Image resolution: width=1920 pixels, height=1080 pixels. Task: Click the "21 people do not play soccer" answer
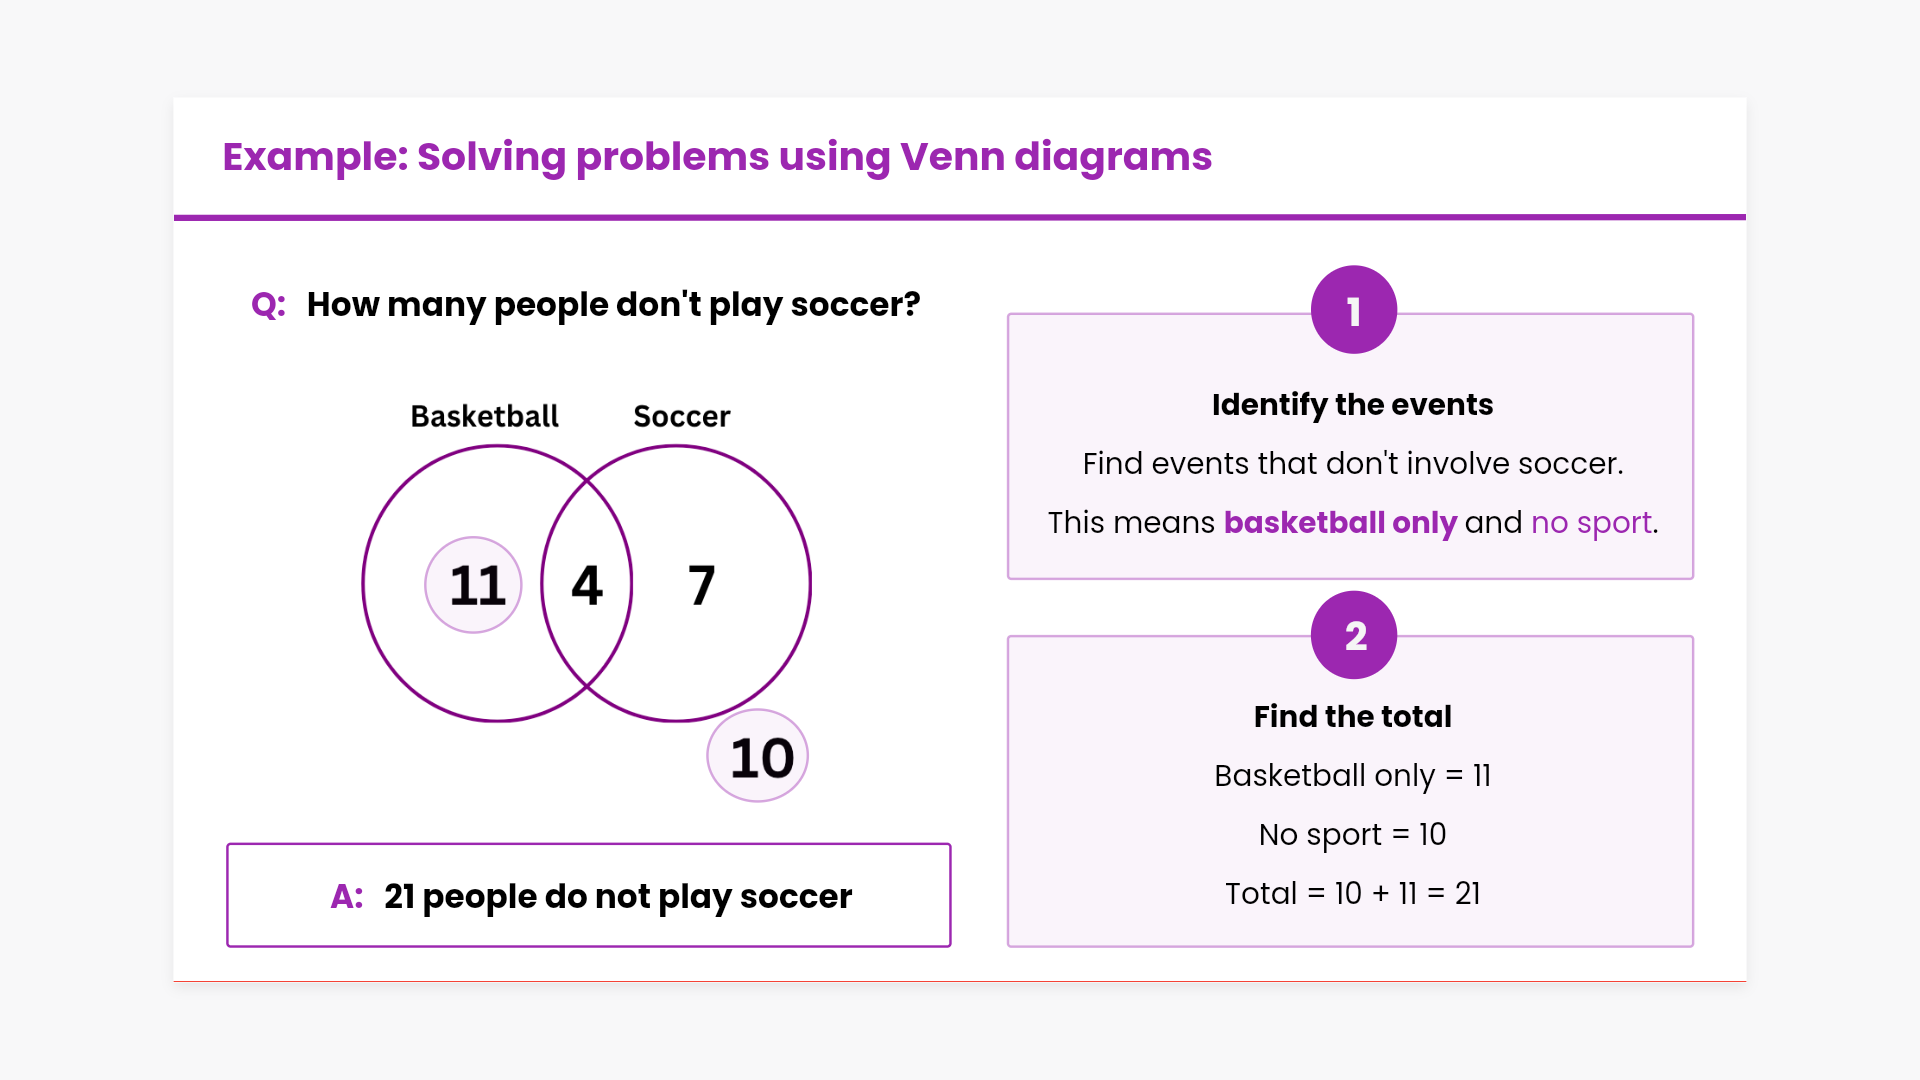click(618, 896)
